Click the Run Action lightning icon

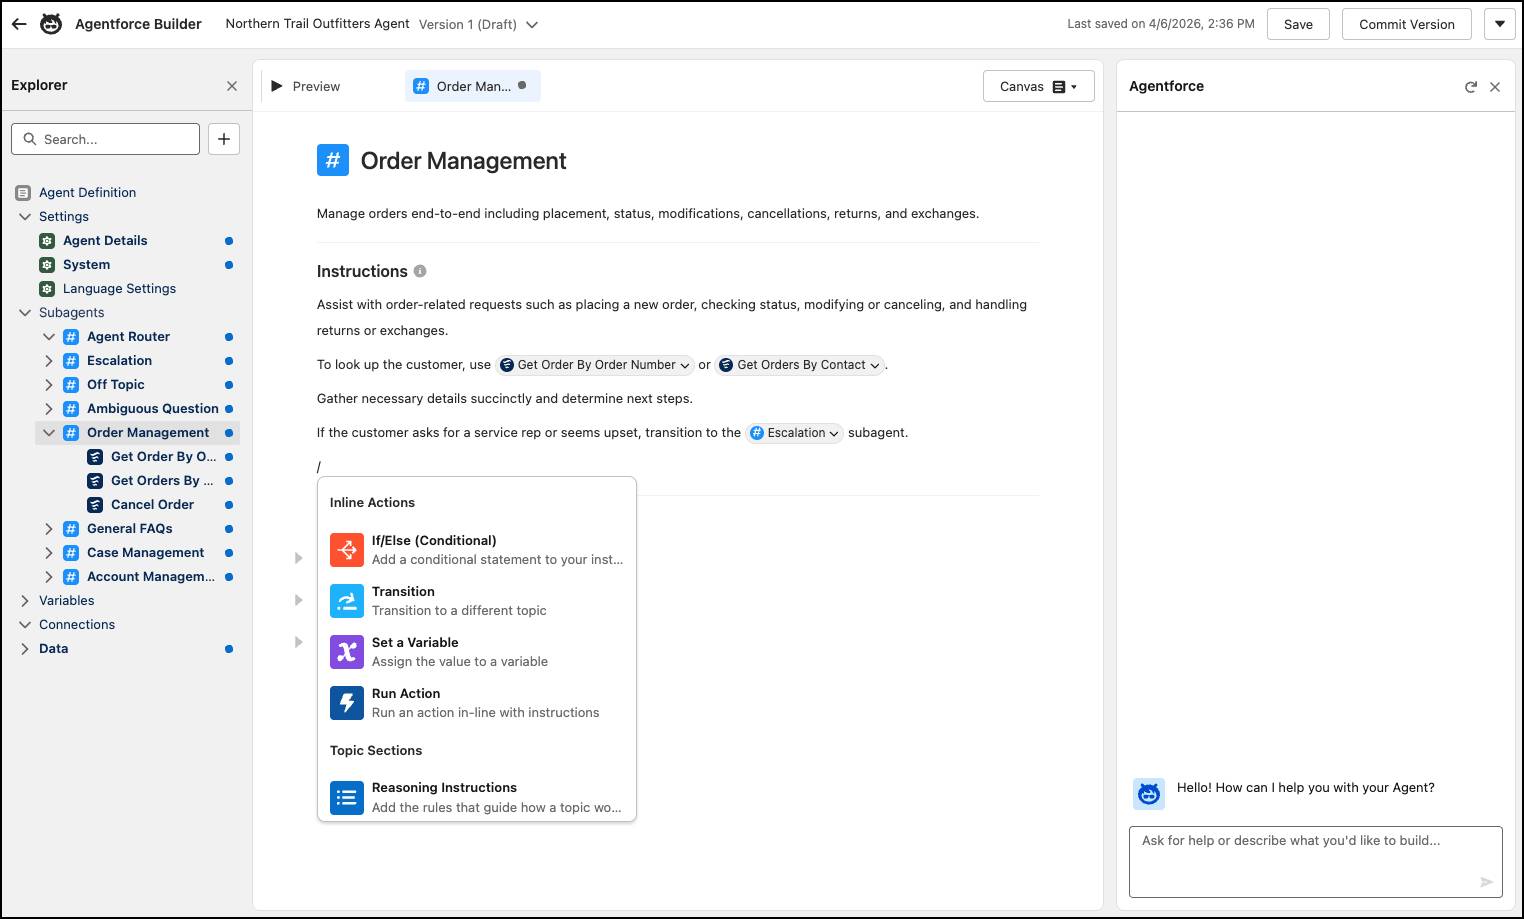tap(347, 703)
